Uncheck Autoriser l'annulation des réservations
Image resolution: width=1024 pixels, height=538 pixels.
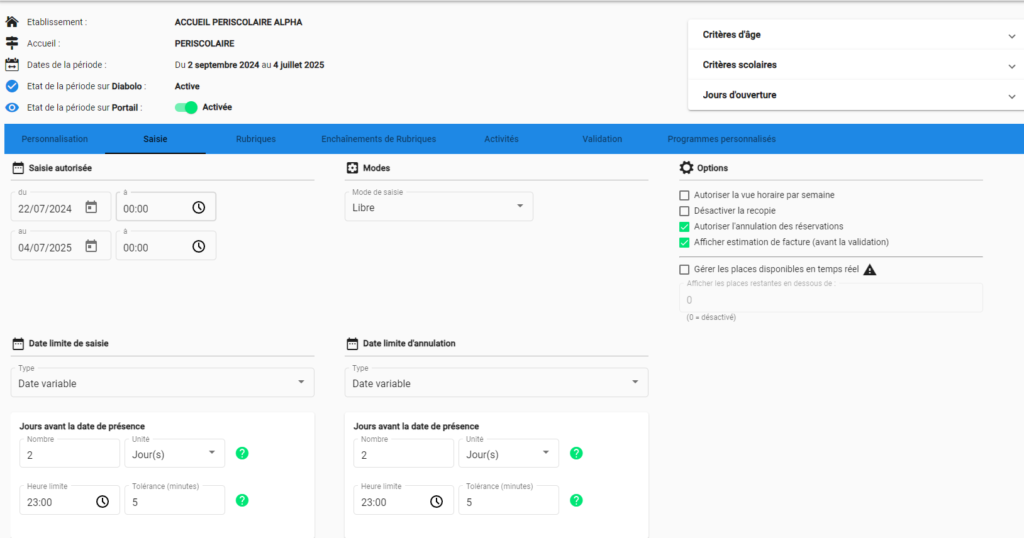click(x=684, y=227)
